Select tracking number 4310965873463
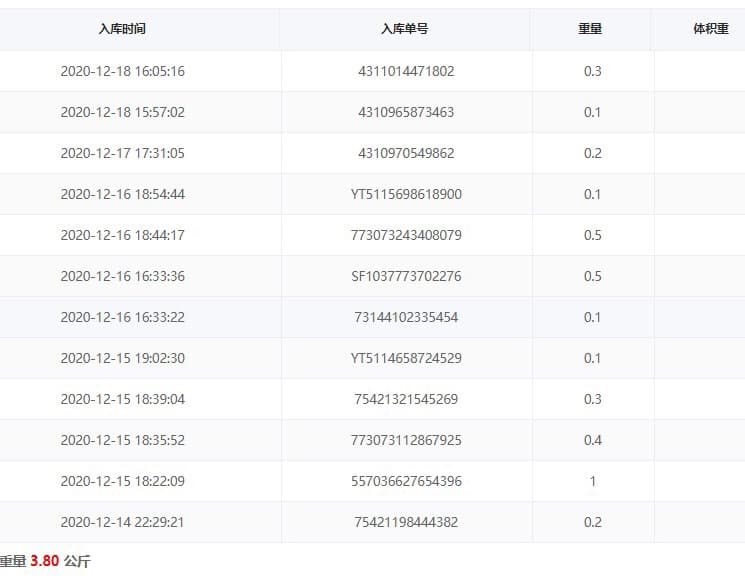This screenshot has width=745, height=583. coord(406,112)
